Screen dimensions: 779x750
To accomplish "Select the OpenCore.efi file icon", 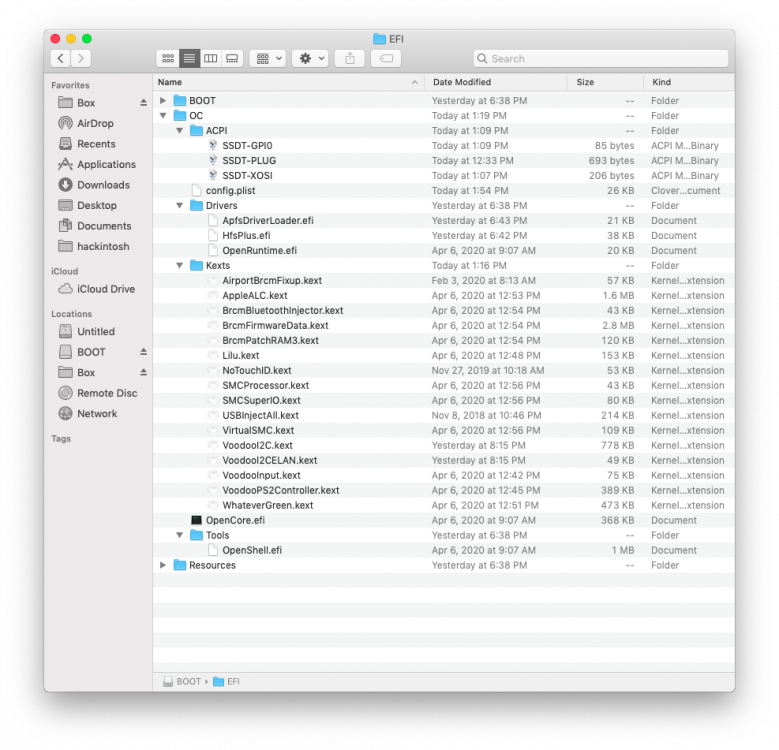I will (197, 521).
